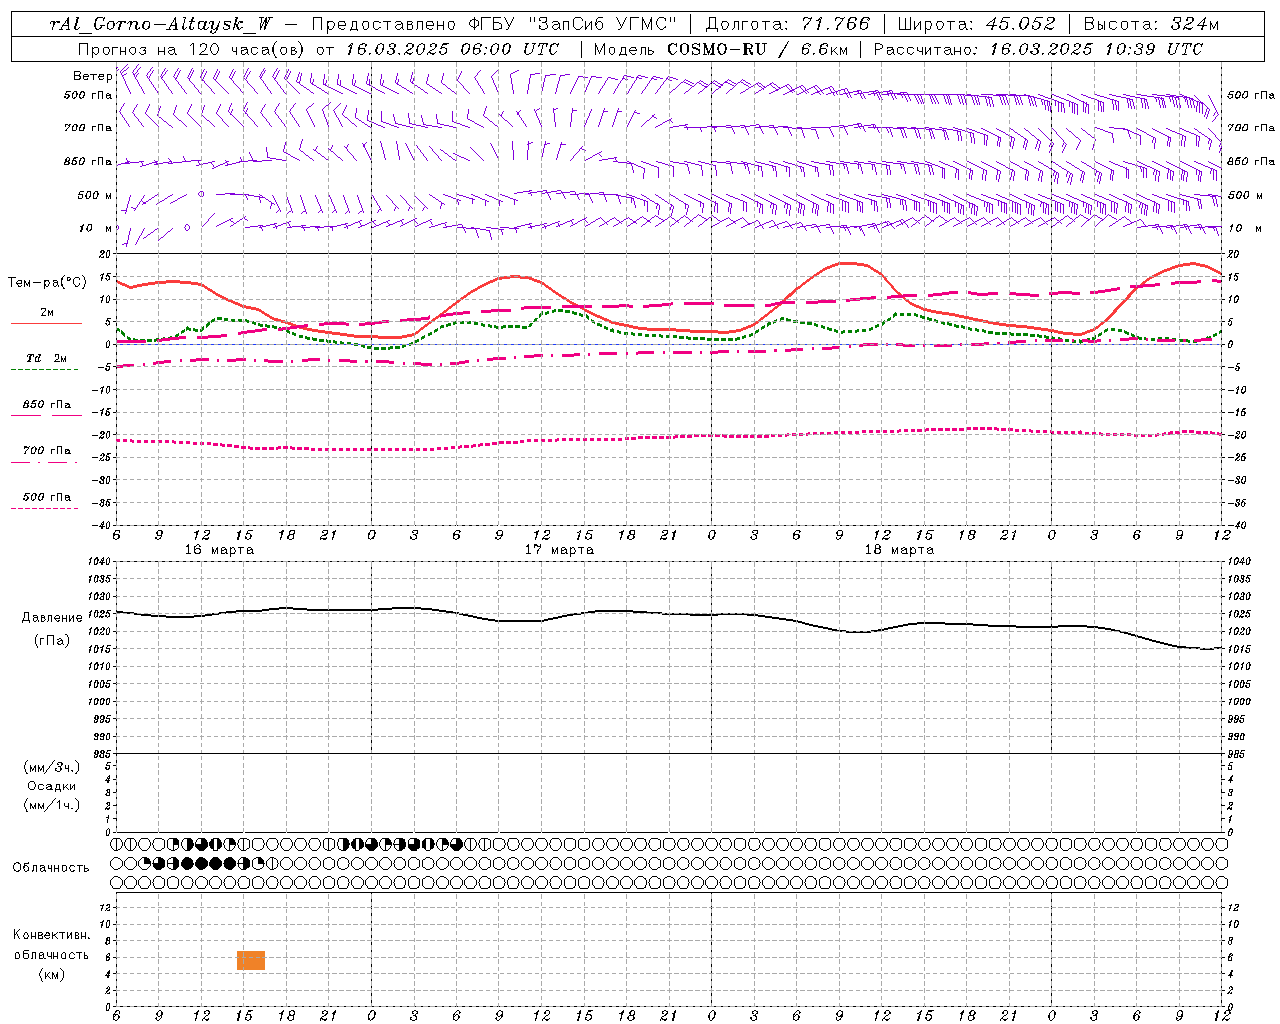Select the Широта: 45.052 value
This screenshot has height=1024, width=1280.
[977, 24]
